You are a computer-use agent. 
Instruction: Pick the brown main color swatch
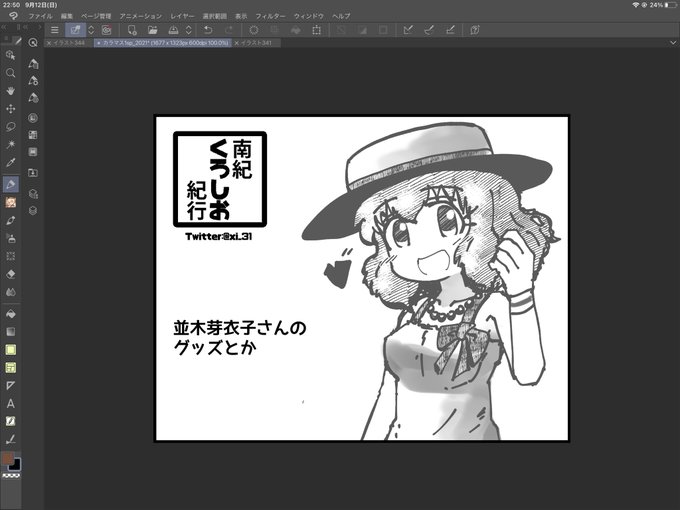pyautogui.click(x=7, y=458)
